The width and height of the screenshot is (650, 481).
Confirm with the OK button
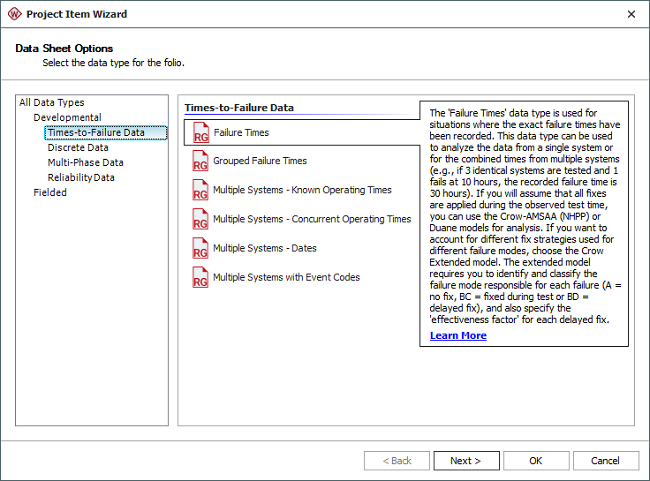[536, 461]
